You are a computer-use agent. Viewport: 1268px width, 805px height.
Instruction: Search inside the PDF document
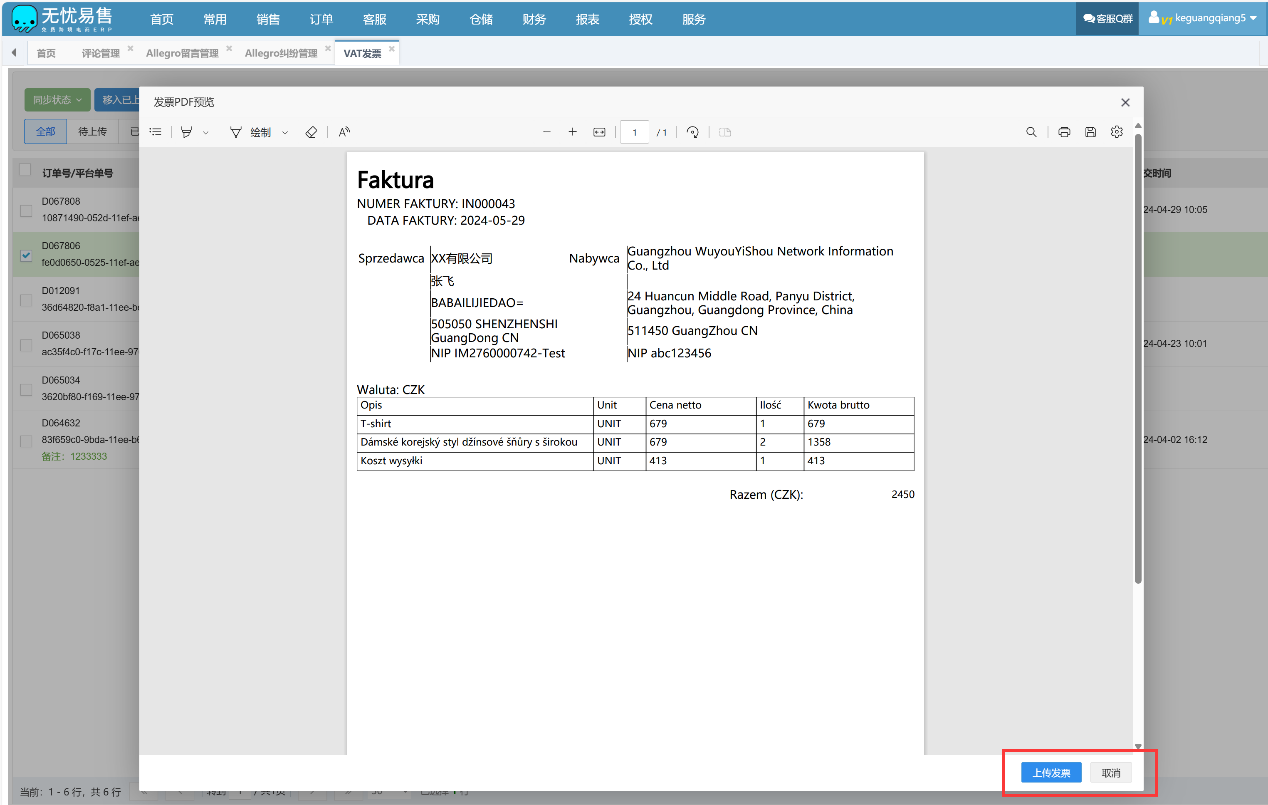1031,132
